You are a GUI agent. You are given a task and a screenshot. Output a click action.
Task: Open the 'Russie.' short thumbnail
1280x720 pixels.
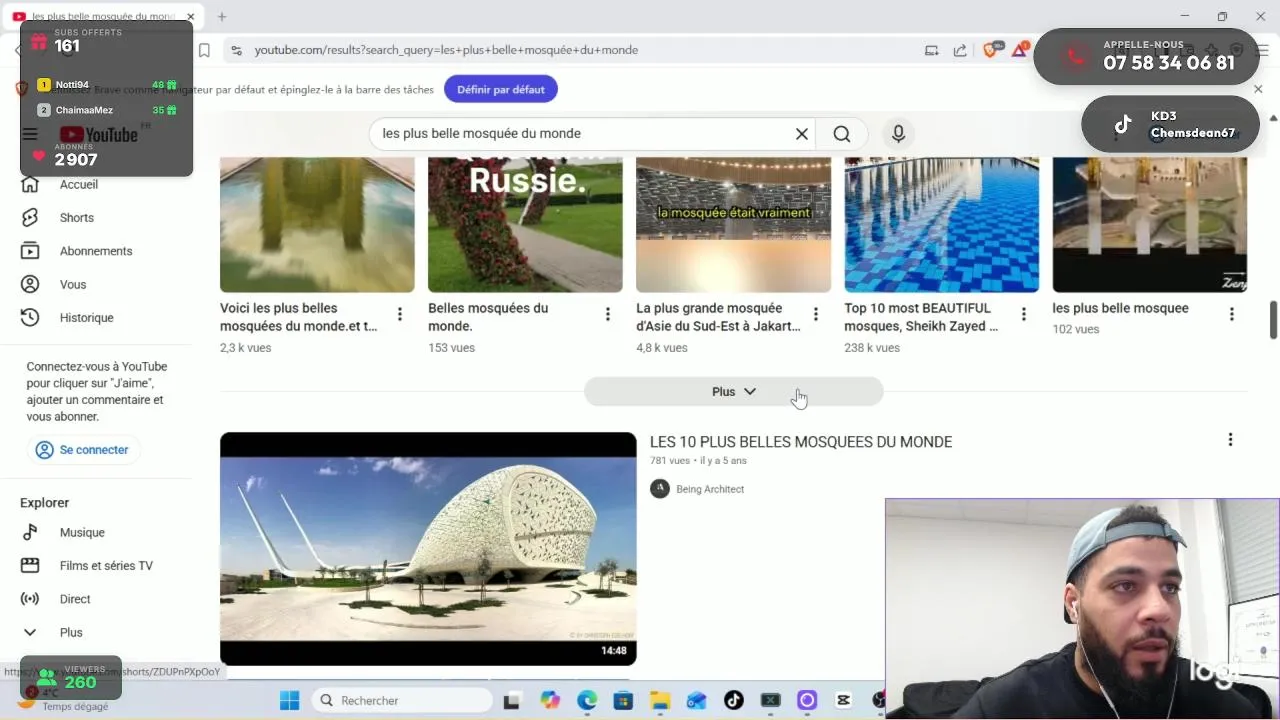tap(525, 224)
